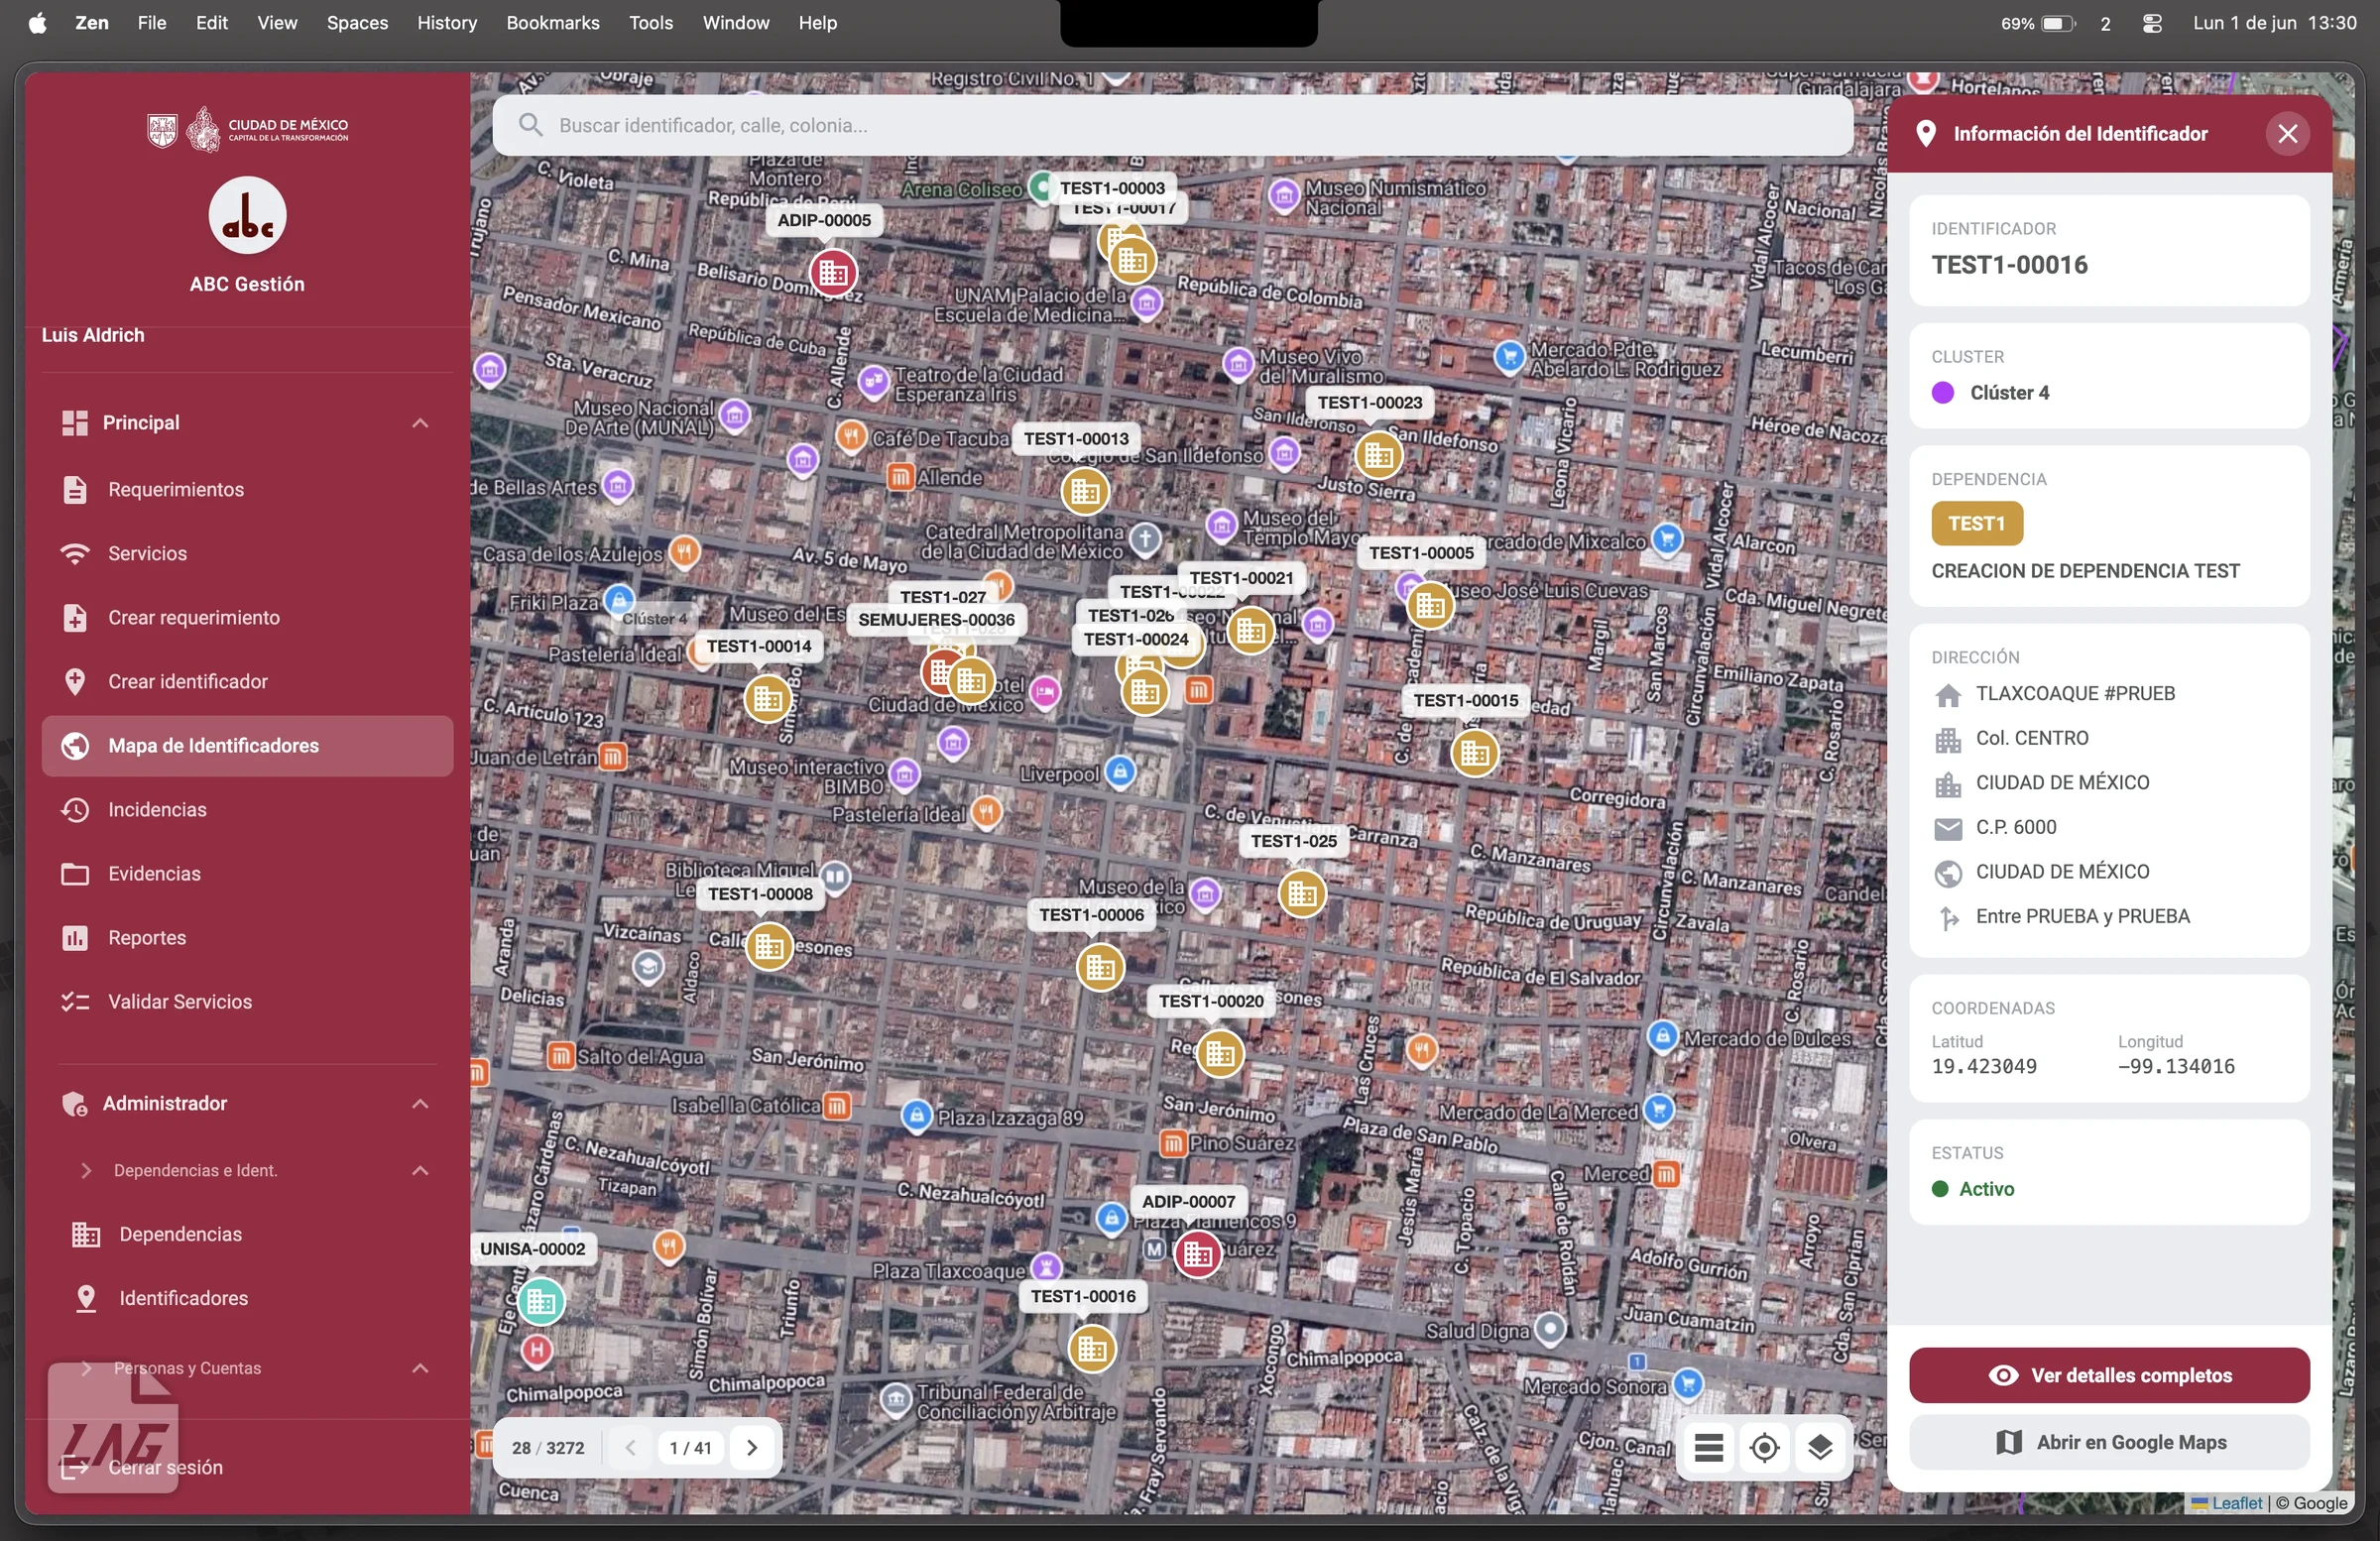Collapse Personas y Cuentas group
The height and width of the screenshot is (1541, 2380).
click(420, 1368)
